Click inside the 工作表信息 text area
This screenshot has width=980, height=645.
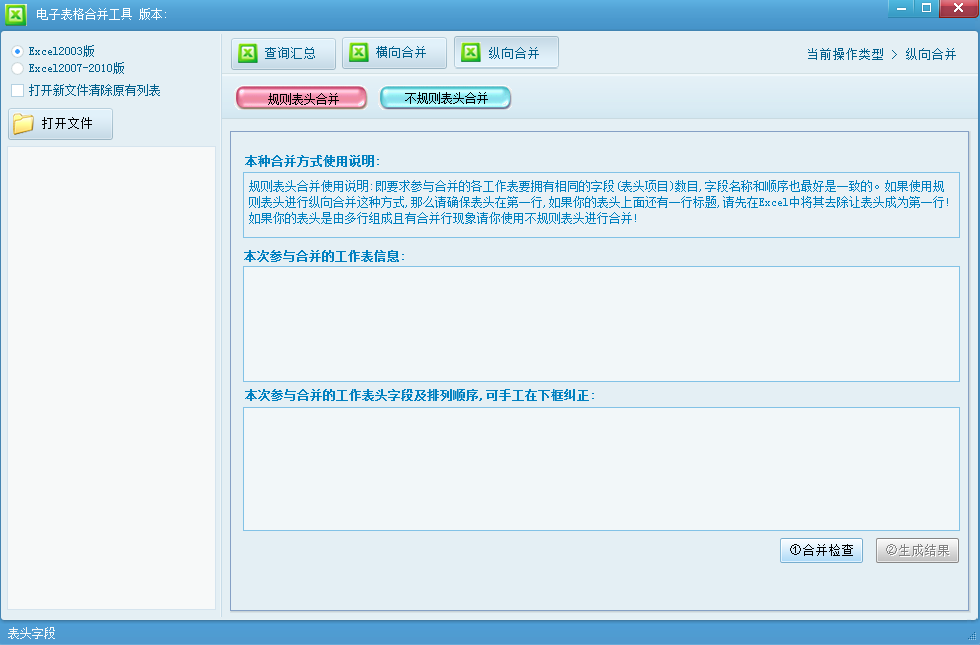pos(600,323)
